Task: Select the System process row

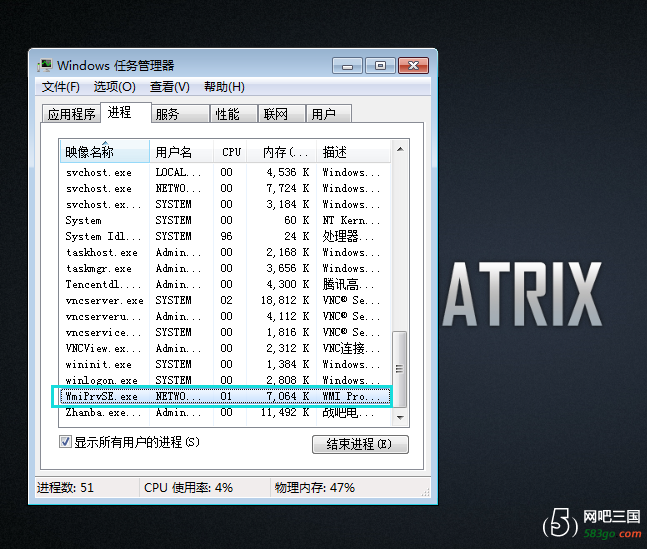Action: 225,220
